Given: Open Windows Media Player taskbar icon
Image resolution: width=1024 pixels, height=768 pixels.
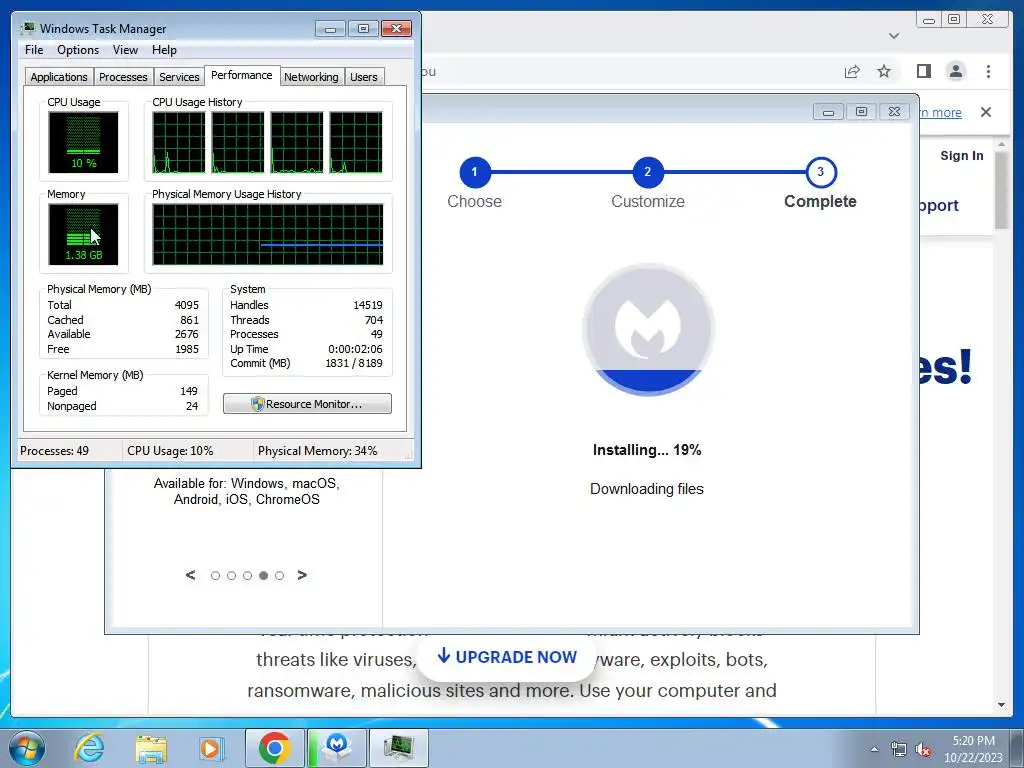Looking at the screenshot, I should [210, 748].
